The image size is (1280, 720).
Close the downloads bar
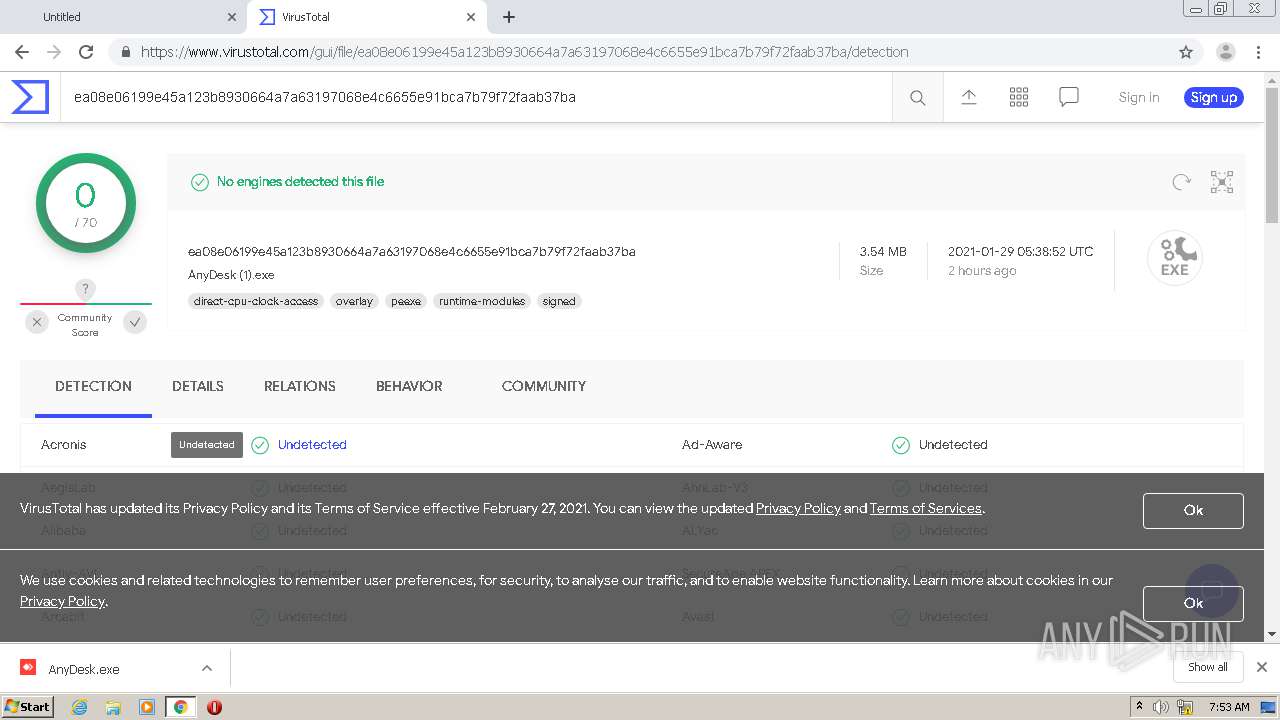(x=1262, y=667)
